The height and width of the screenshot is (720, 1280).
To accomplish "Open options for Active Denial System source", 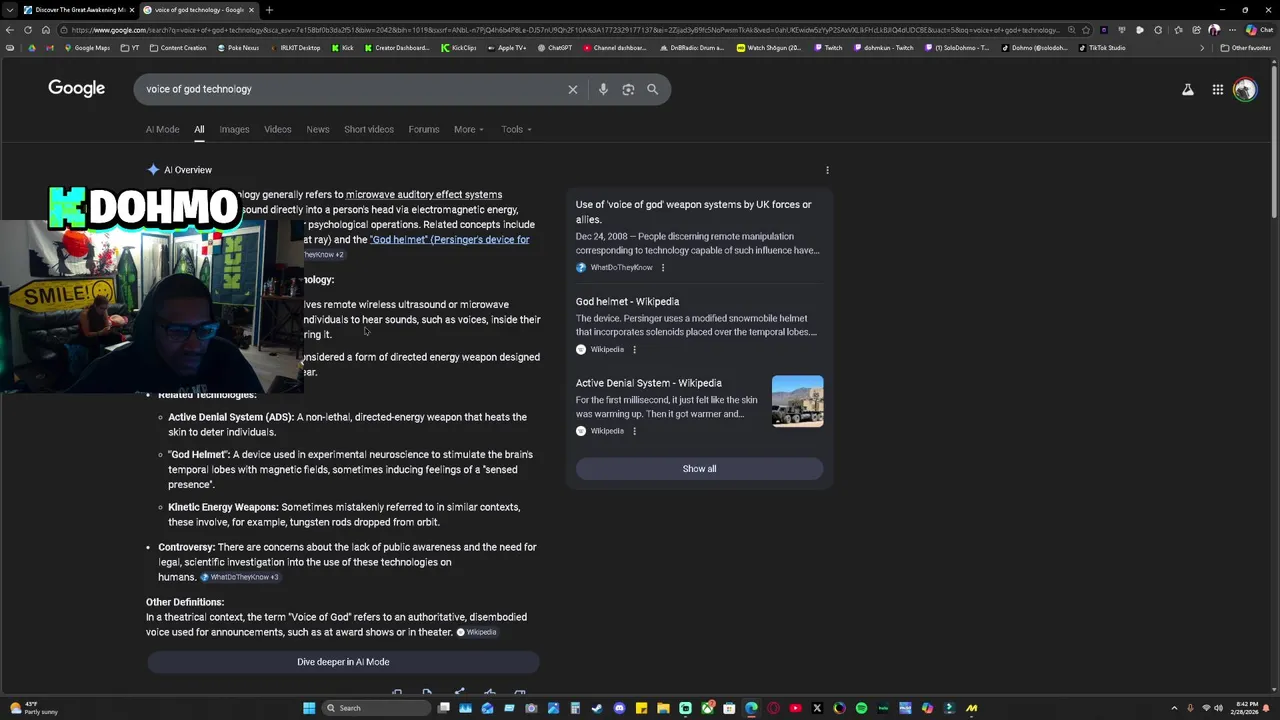I will click(x=634, y=431).
